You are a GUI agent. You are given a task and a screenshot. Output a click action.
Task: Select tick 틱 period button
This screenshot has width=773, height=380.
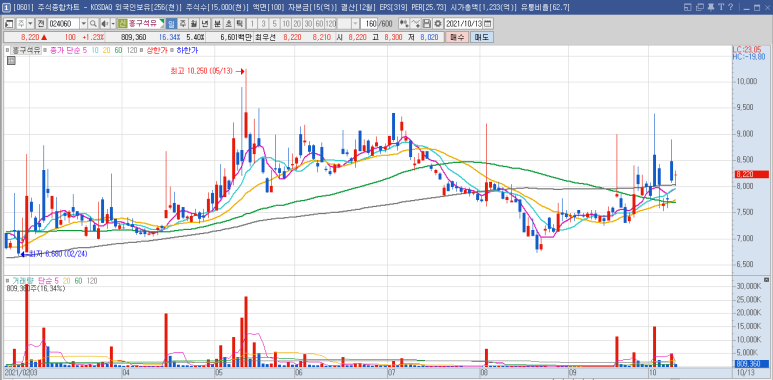click(240, 24)
